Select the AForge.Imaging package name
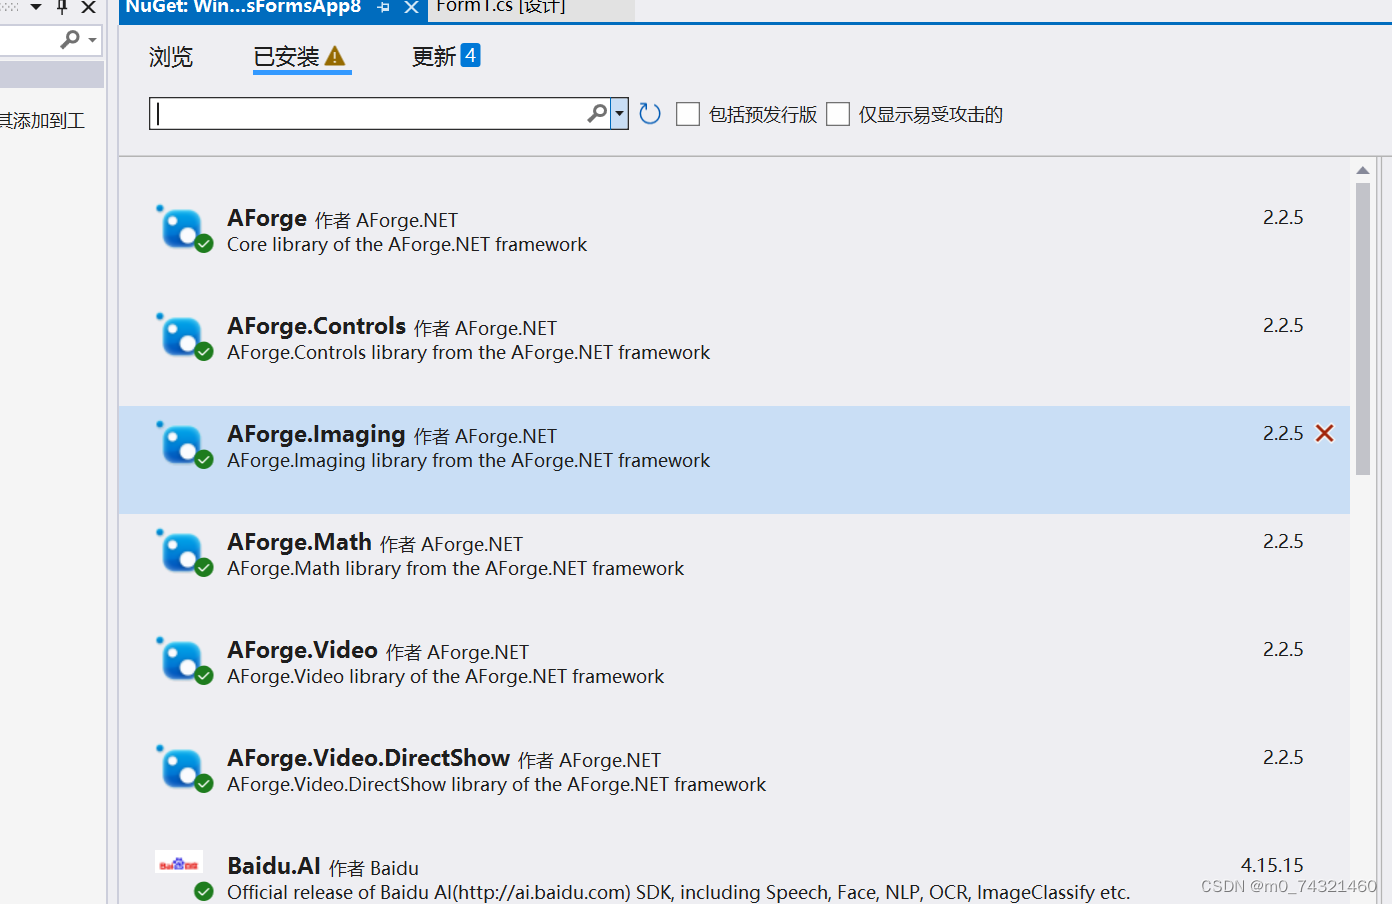This screenshot has height=904, width=1392. click(x=316, y=434)
